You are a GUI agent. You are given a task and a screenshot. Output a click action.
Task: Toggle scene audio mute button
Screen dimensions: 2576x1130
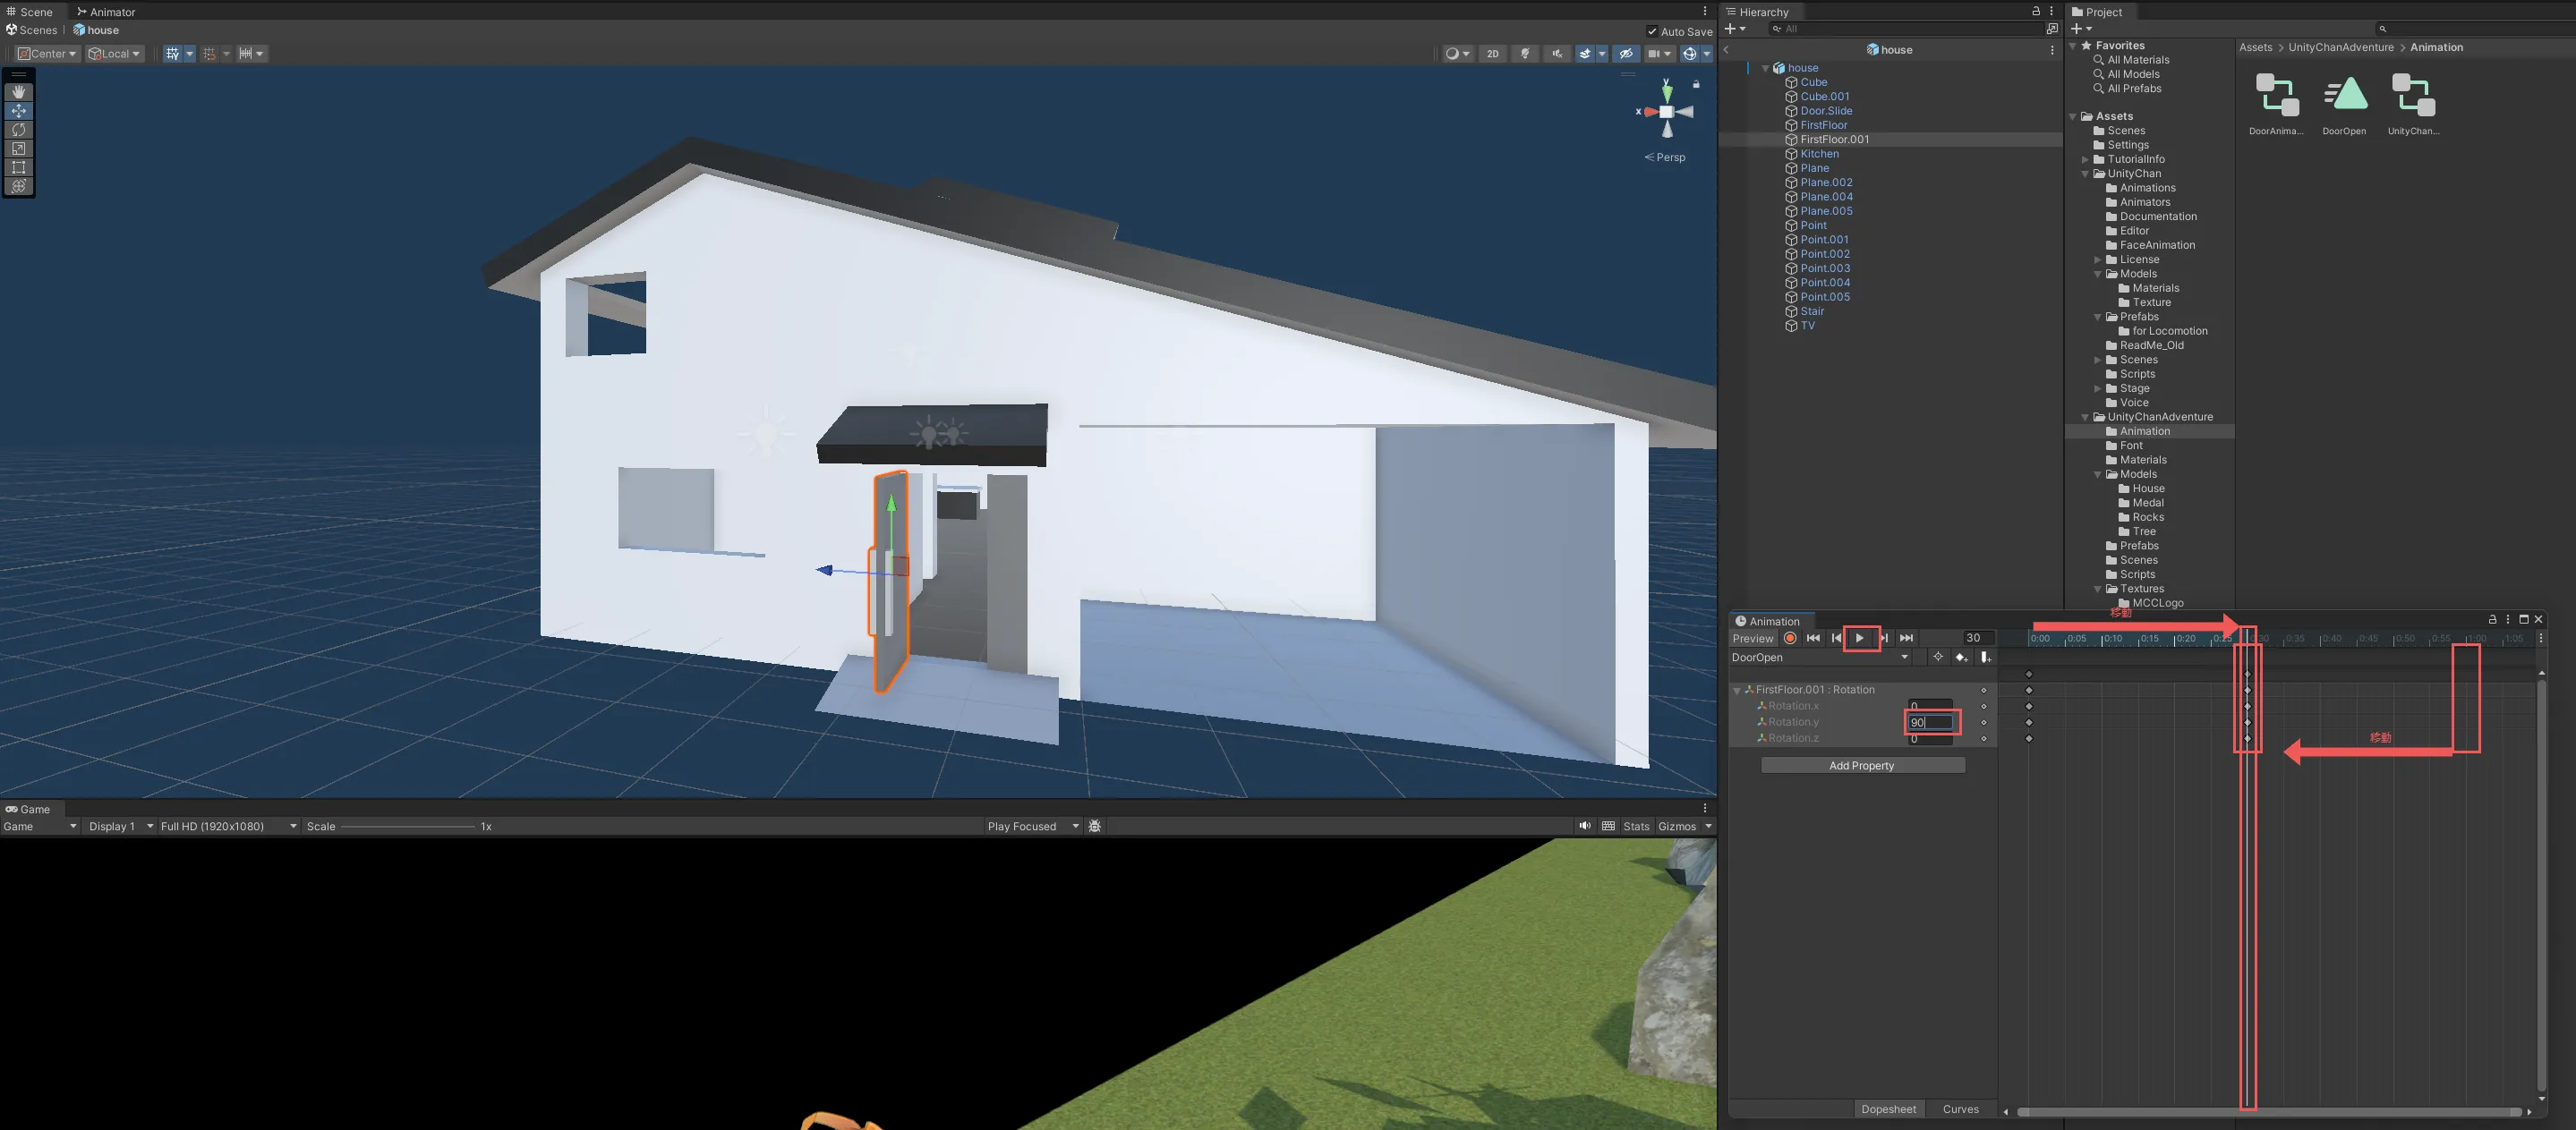(x=1557, y=54)
